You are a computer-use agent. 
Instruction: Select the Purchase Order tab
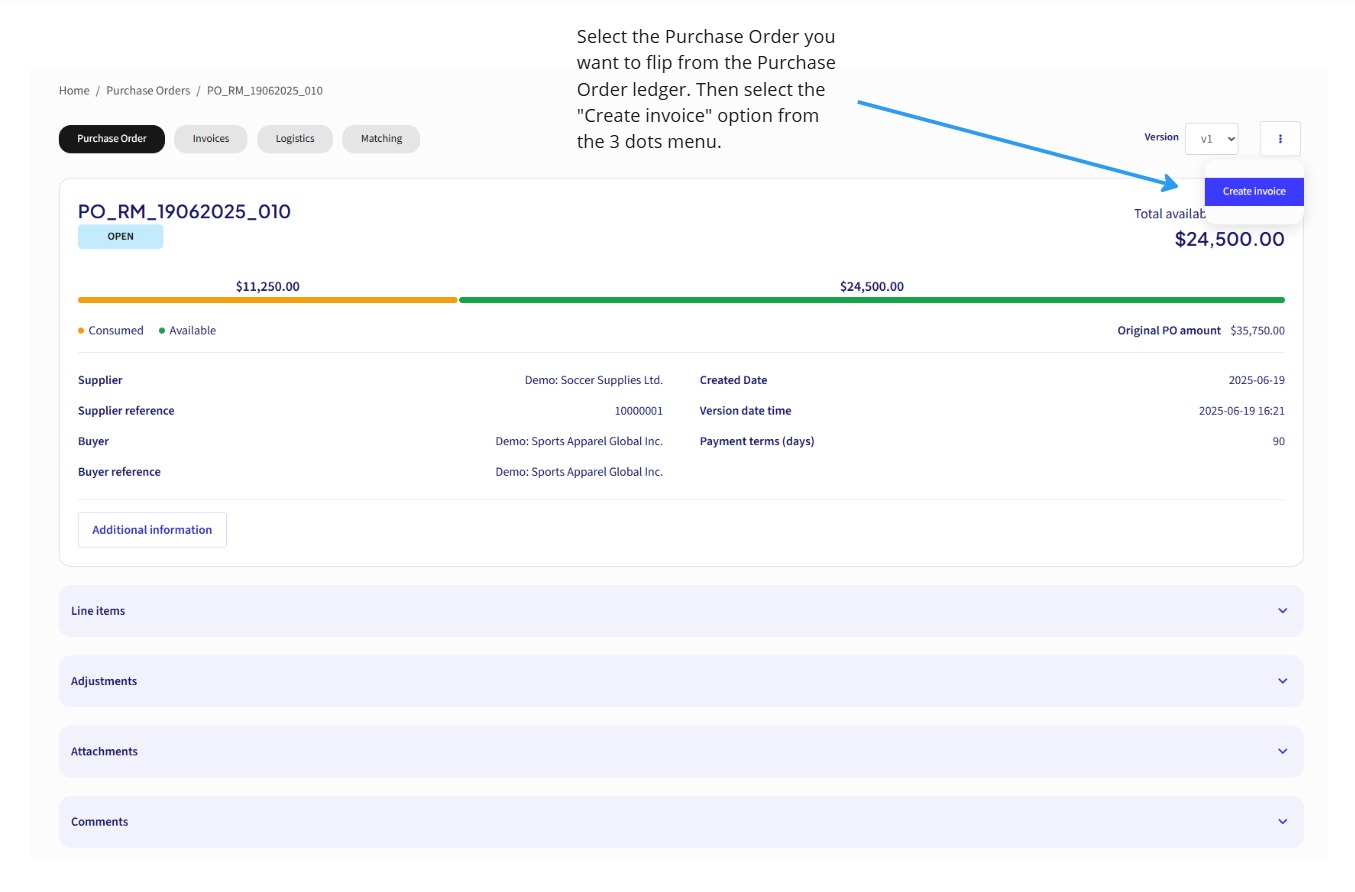(111, 138)
